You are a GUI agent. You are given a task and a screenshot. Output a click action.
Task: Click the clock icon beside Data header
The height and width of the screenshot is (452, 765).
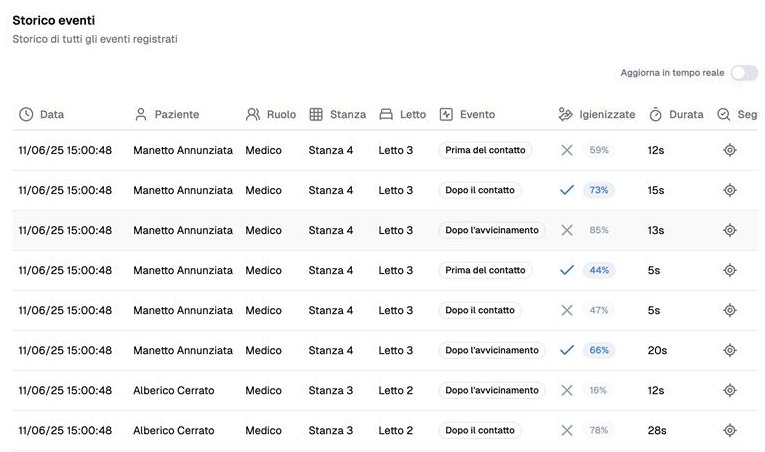[26, 114]
